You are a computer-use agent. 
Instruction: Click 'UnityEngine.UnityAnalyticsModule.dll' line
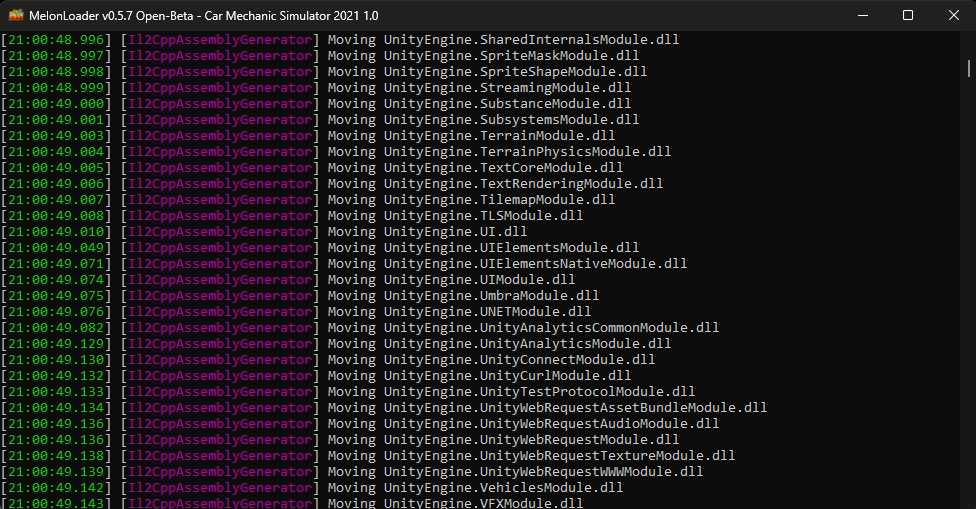click(x=527, y=343)
